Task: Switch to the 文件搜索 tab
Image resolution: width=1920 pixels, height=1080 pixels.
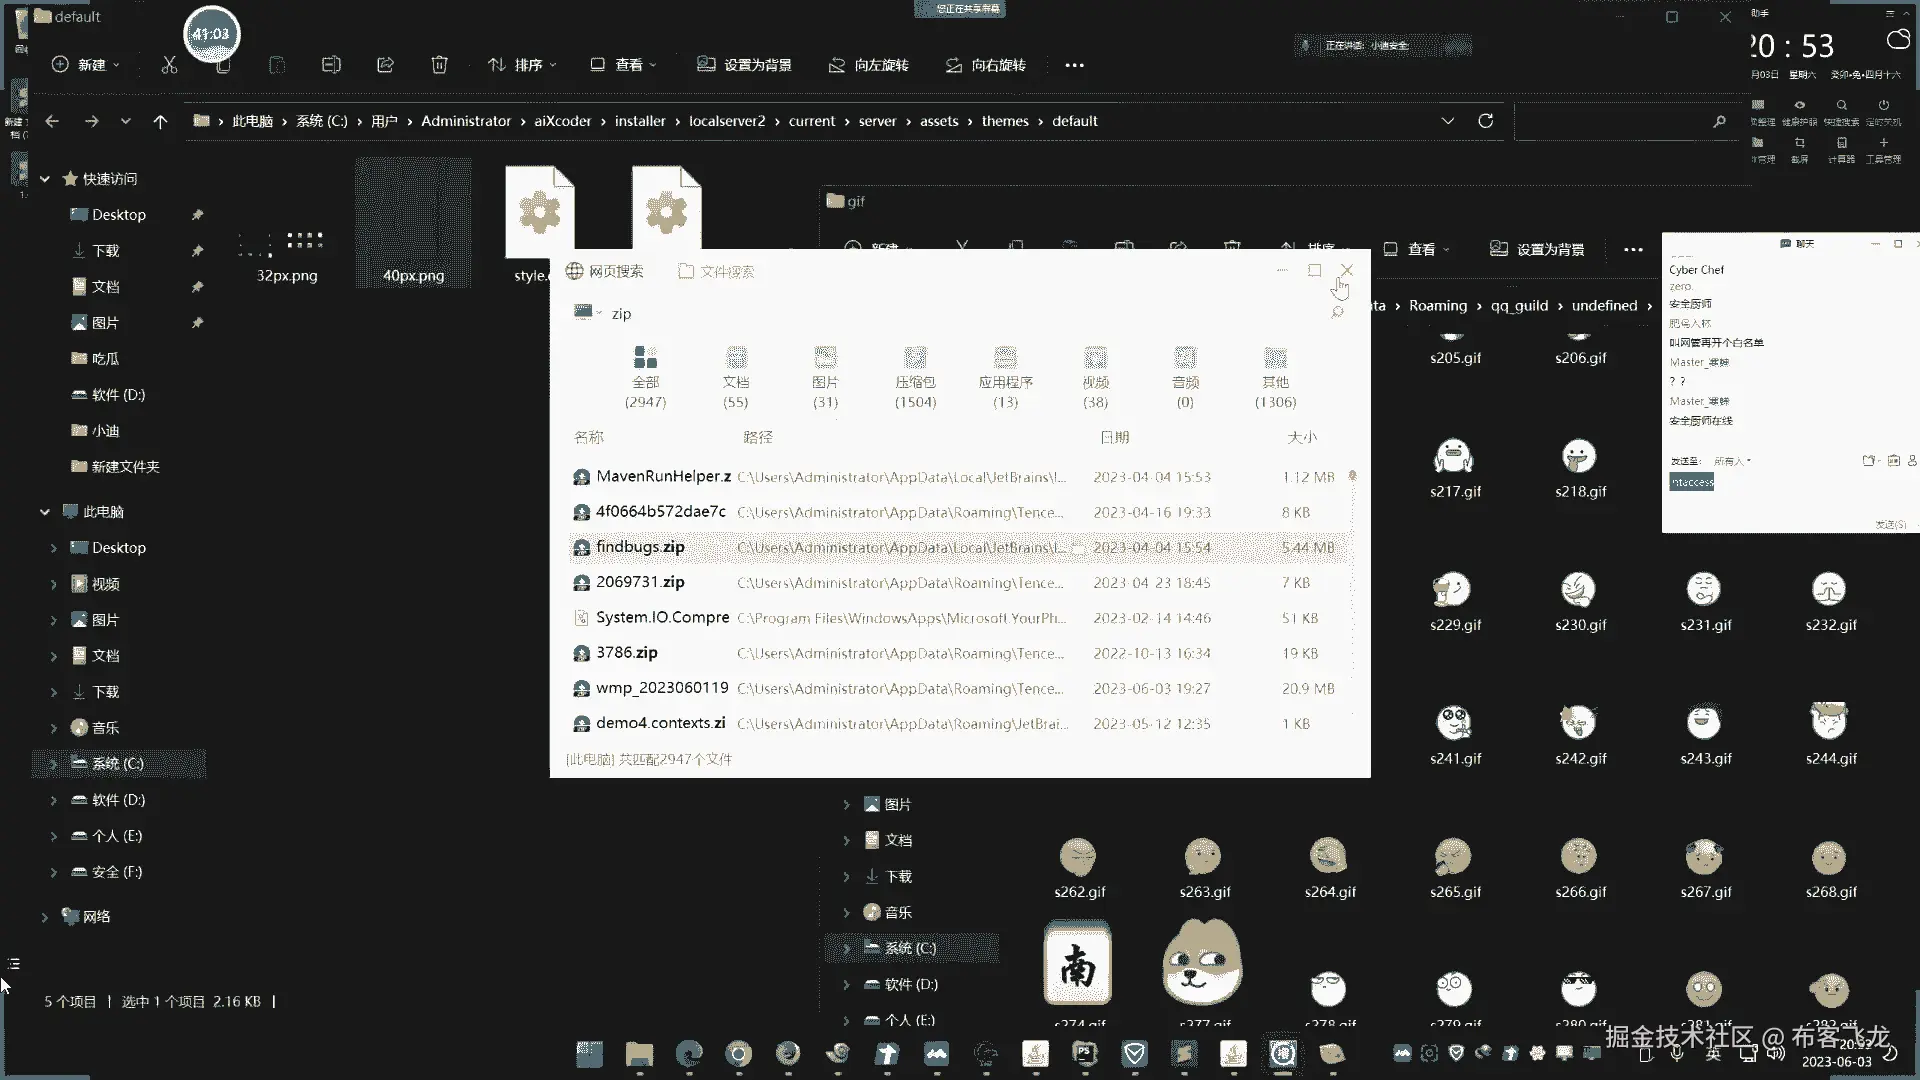Action: point(717,271)
